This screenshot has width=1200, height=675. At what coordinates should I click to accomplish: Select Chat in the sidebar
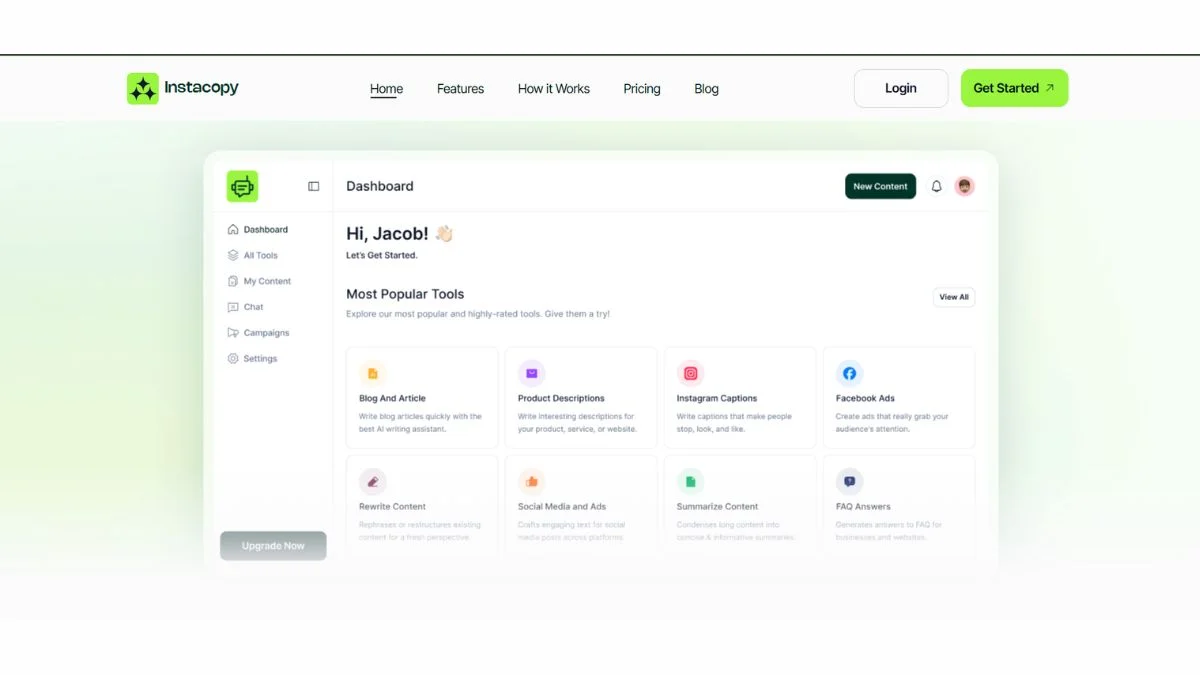254,307
